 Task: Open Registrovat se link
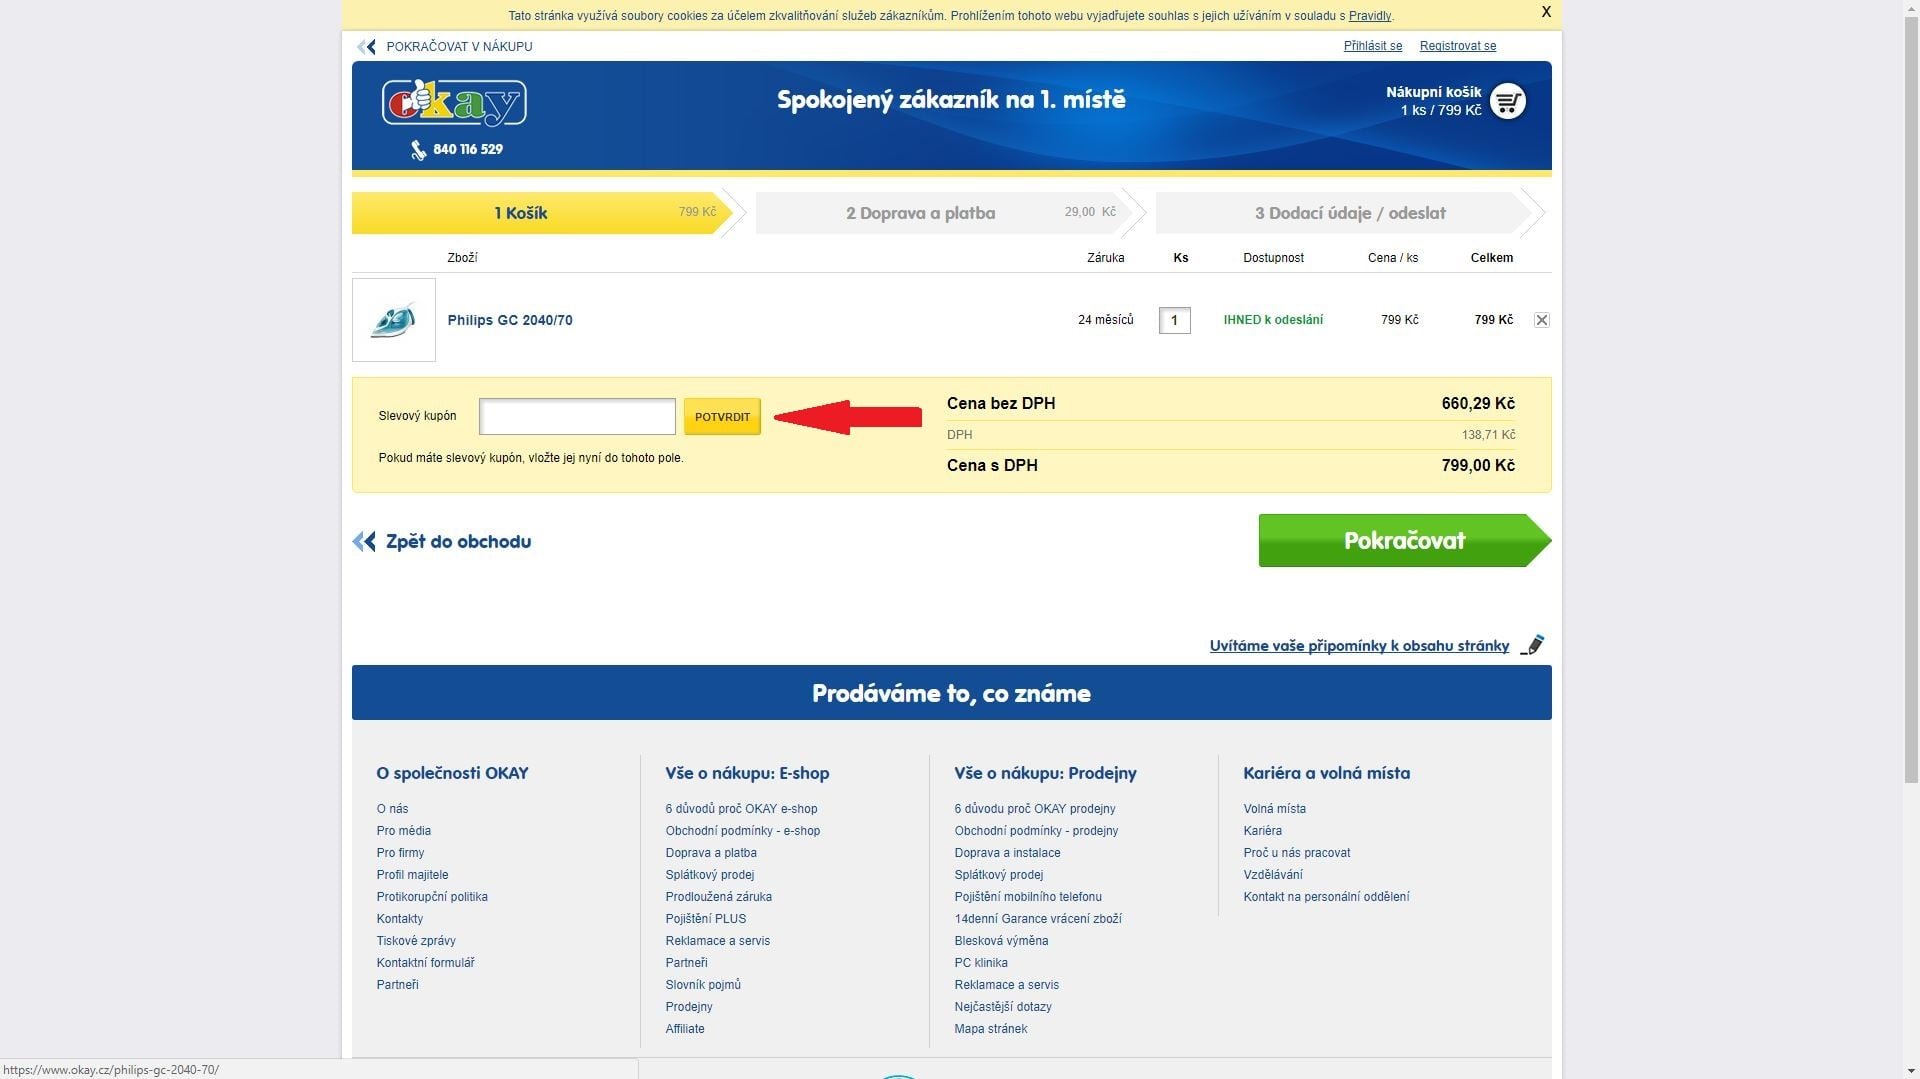[1457, 46]
